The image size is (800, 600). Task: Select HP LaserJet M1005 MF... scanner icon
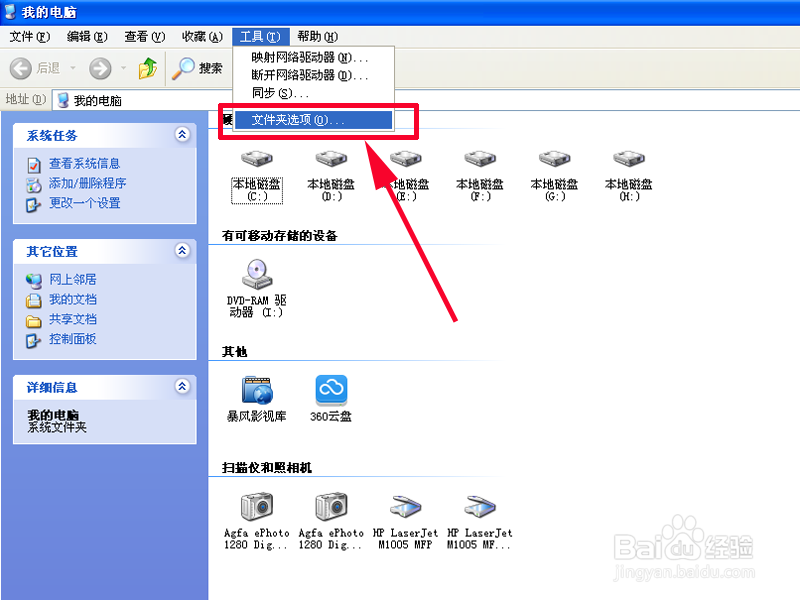[x=480, y=506]
